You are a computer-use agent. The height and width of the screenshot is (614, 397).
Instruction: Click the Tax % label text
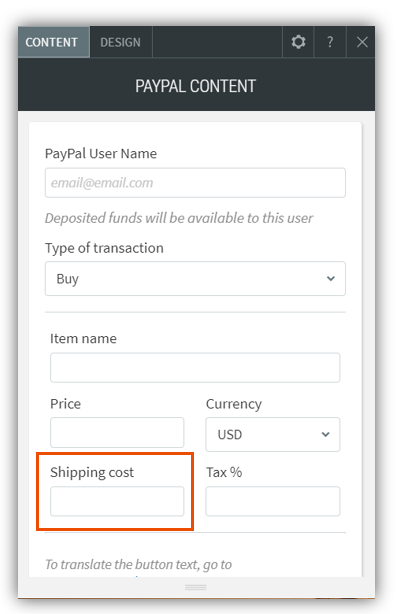[224, 472]
